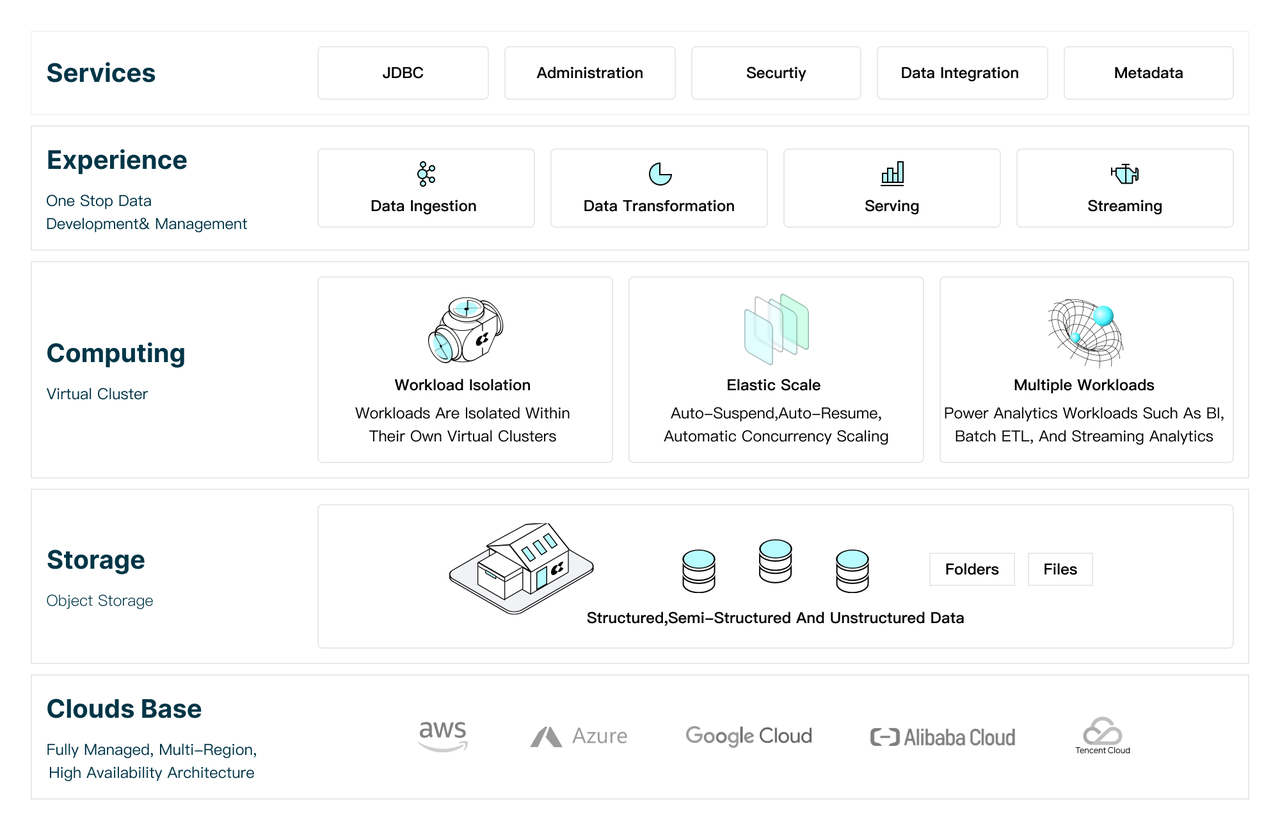Click the Azure logo

[x=579, y=737]
